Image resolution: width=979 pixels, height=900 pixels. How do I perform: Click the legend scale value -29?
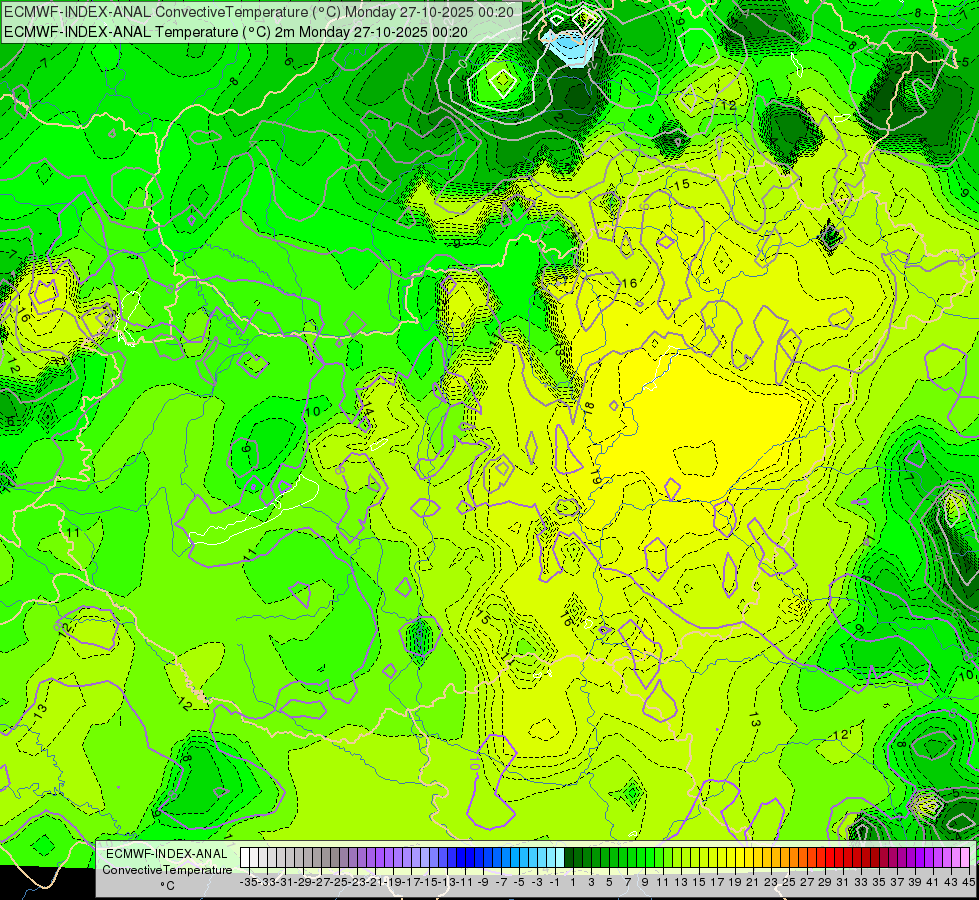pos(303,882)
